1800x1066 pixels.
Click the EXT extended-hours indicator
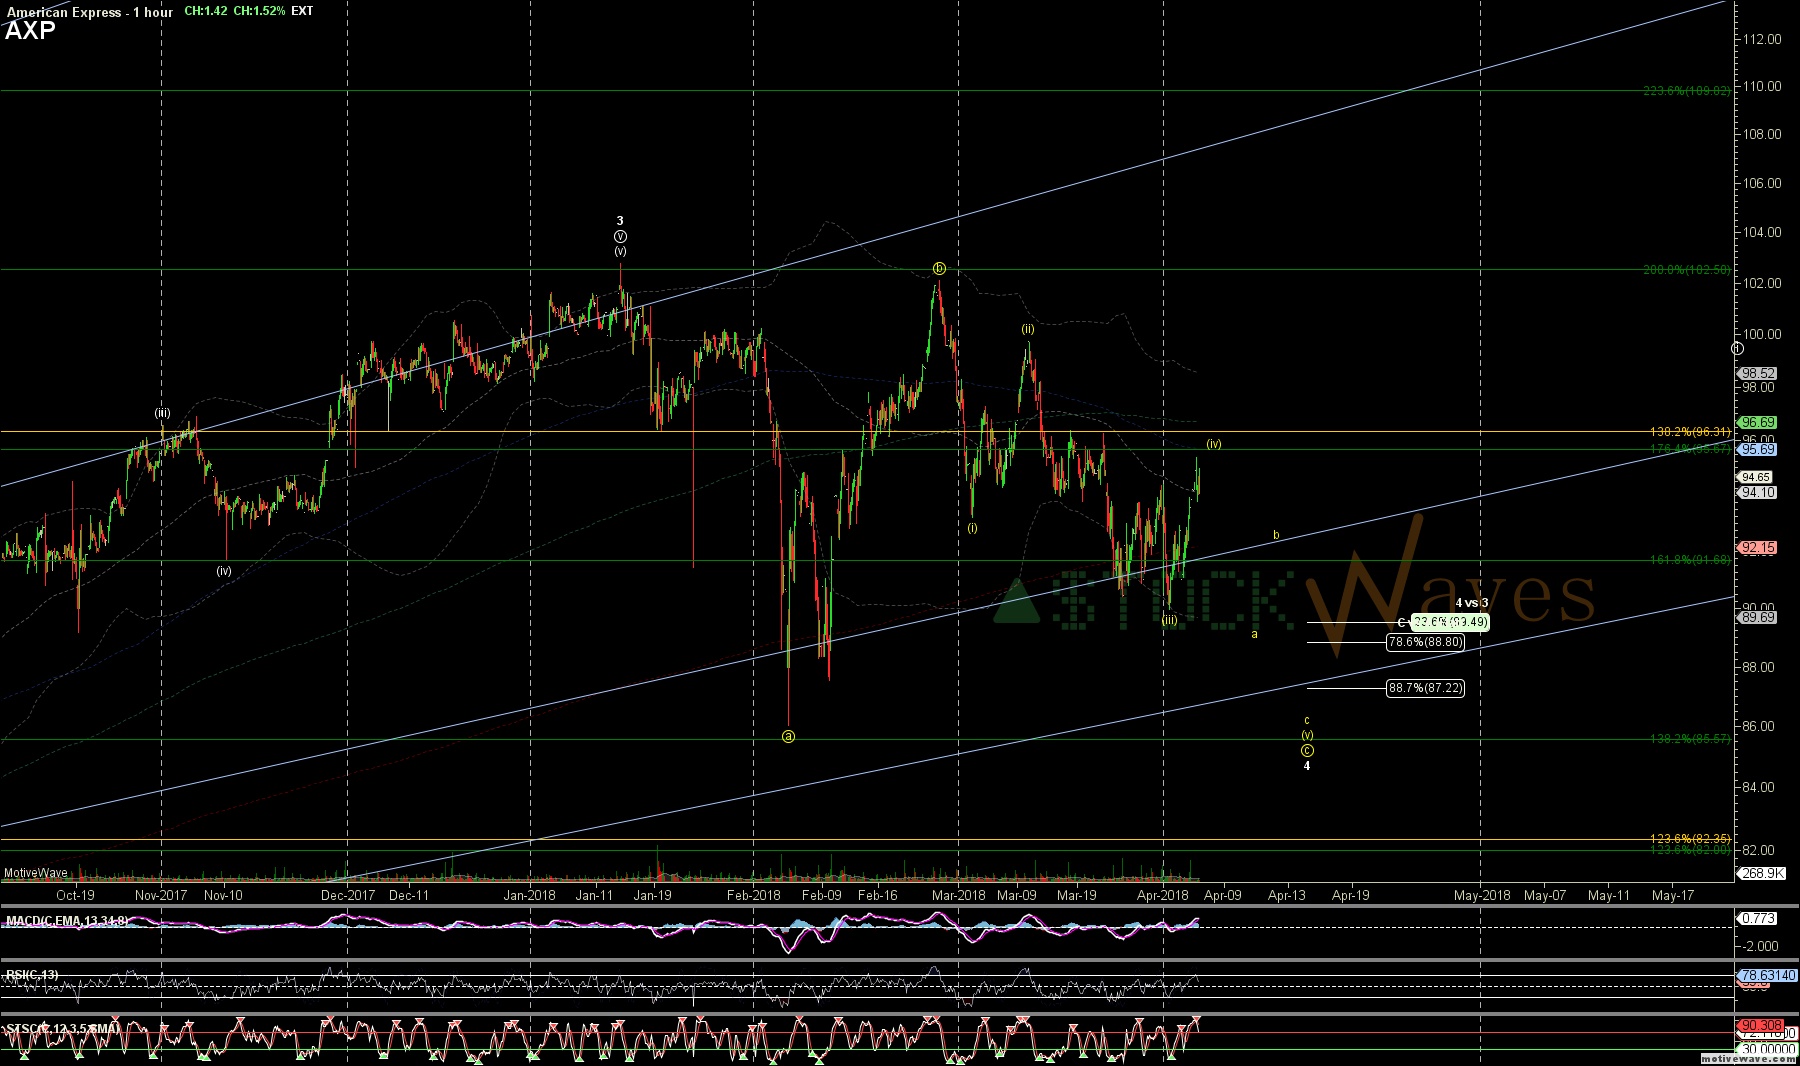pyautogui.click(x=302, y=11)
